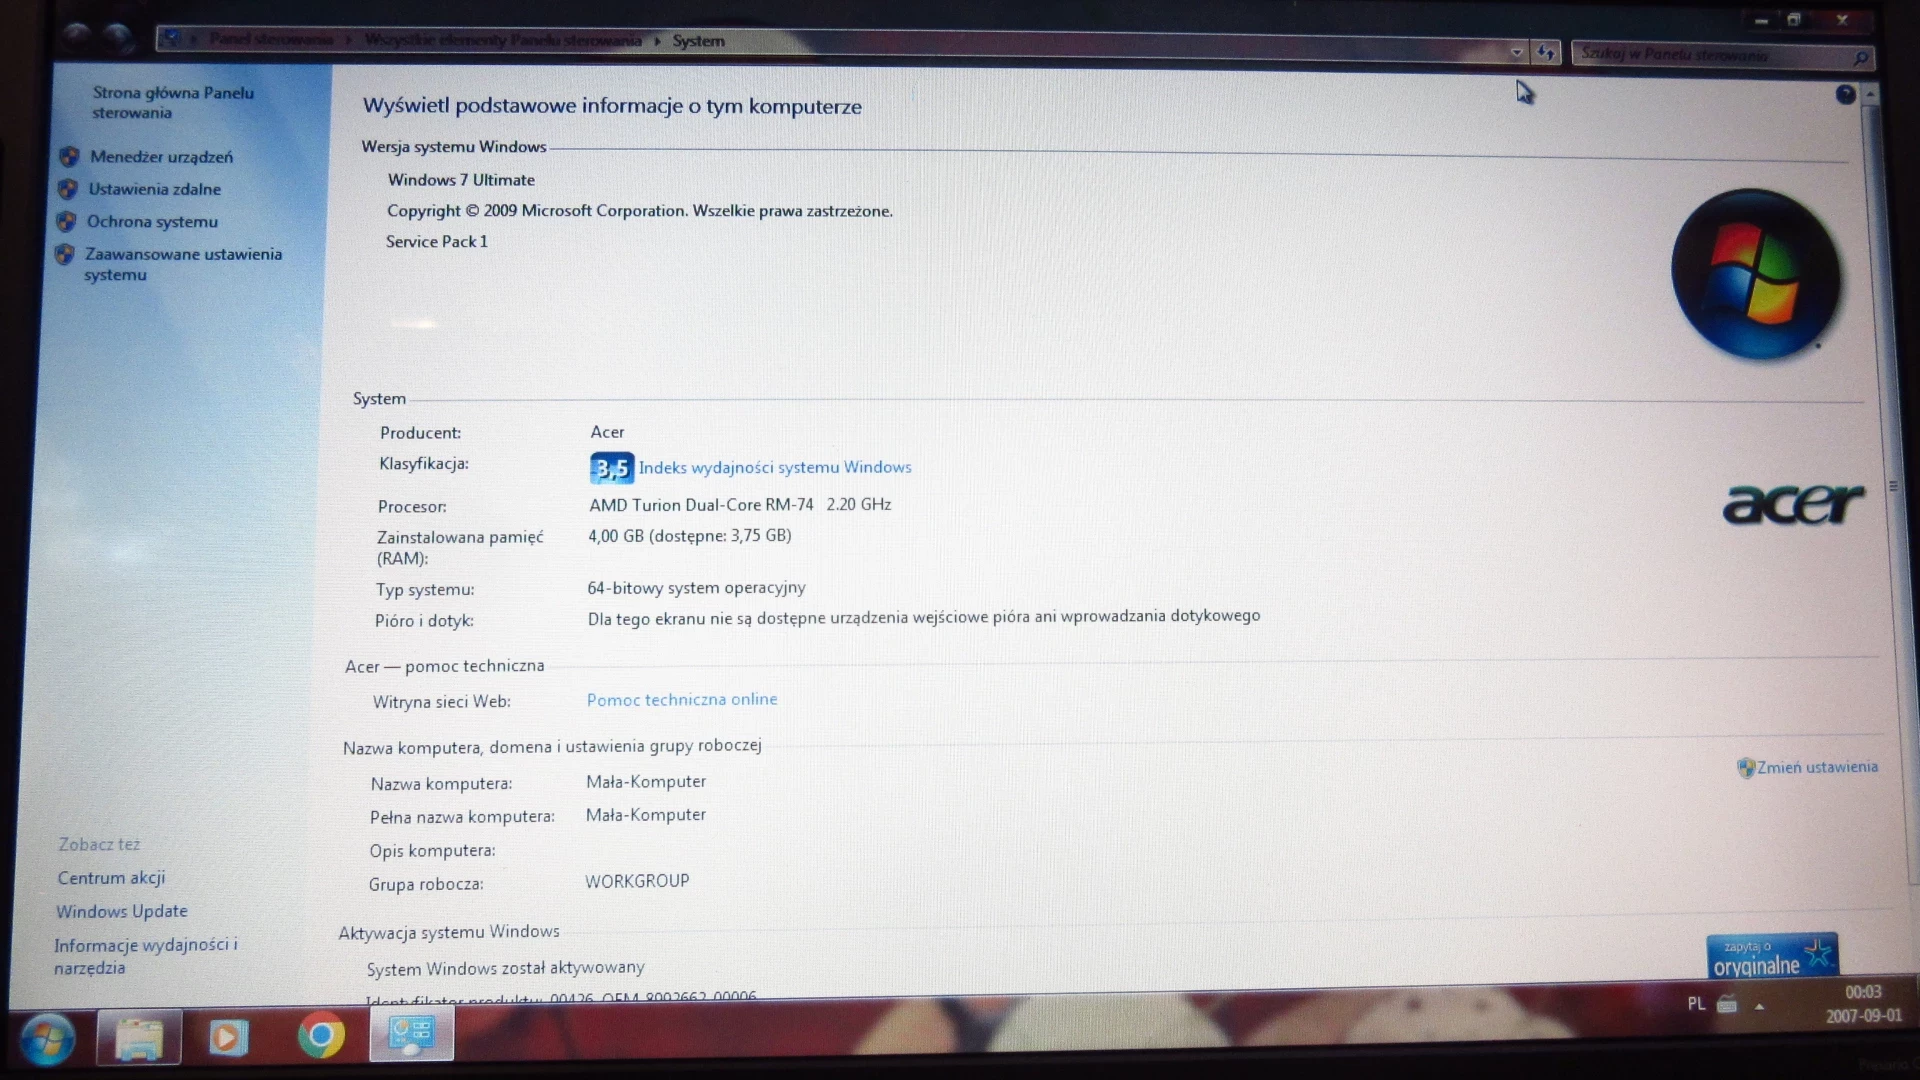
Task: Click the Acer logo image
Action: click(1794, 504)
